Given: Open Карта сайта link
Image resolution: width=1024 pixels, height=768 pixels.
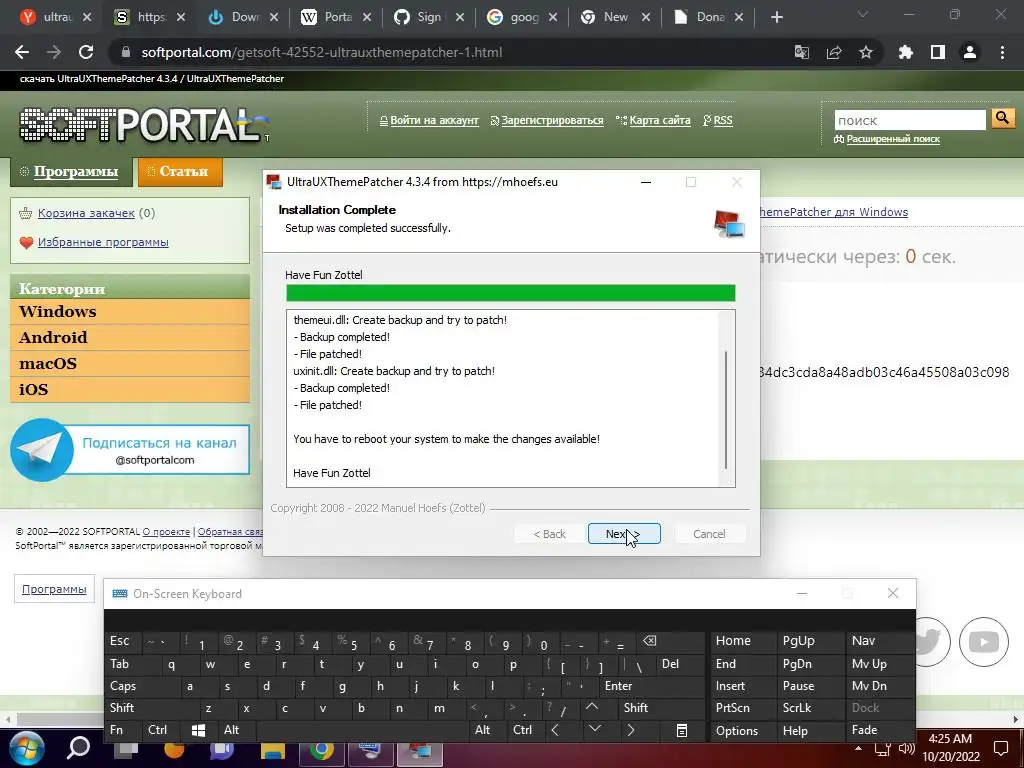Looking at the screenshot, I should 660,120.
